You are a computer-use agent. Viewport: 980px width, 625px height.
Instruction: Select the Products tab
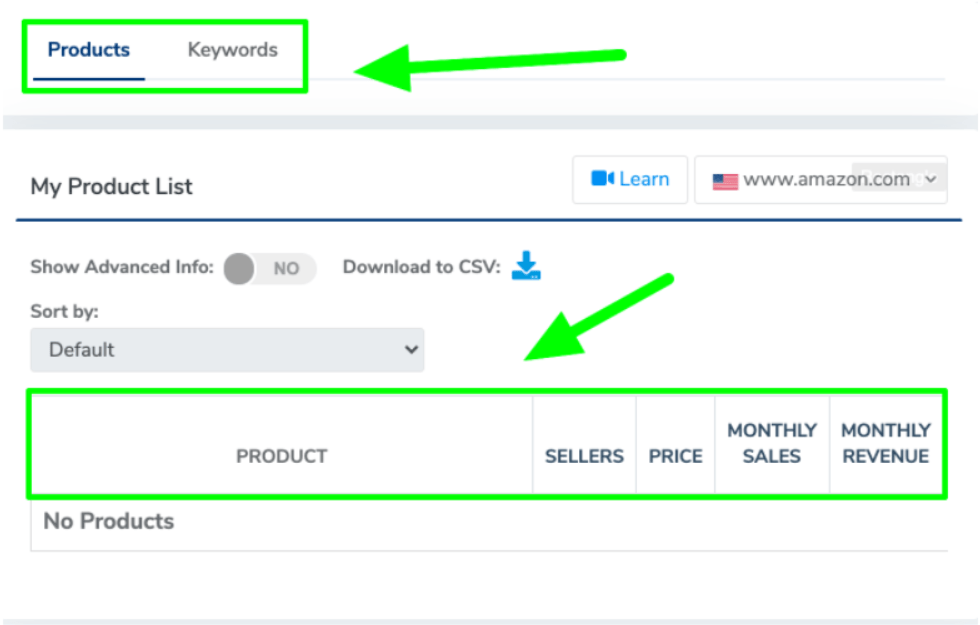(x=89, y=50)
